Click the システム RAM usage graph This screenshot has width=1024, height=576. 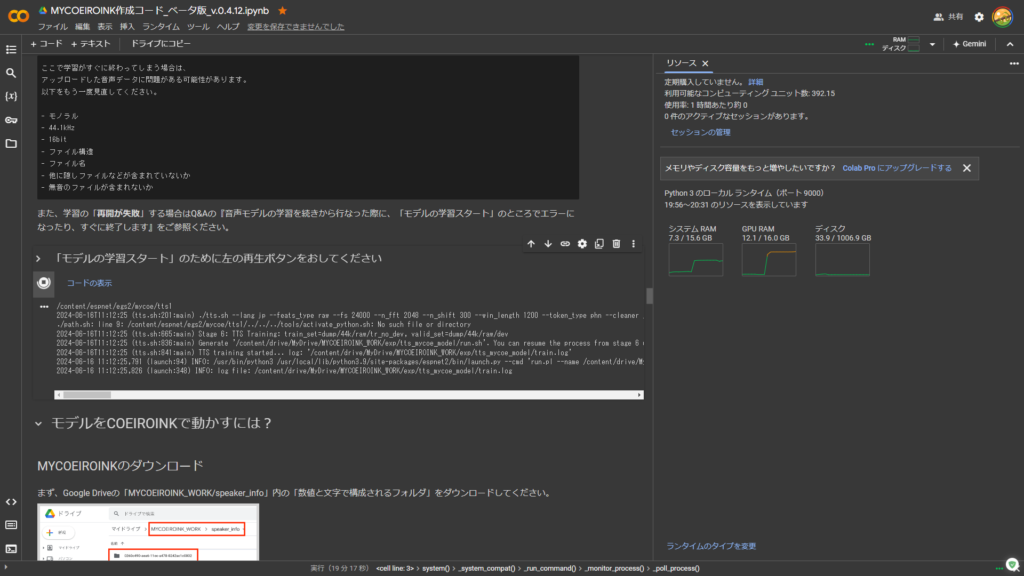pyautogui.click(x=696, y=260)
